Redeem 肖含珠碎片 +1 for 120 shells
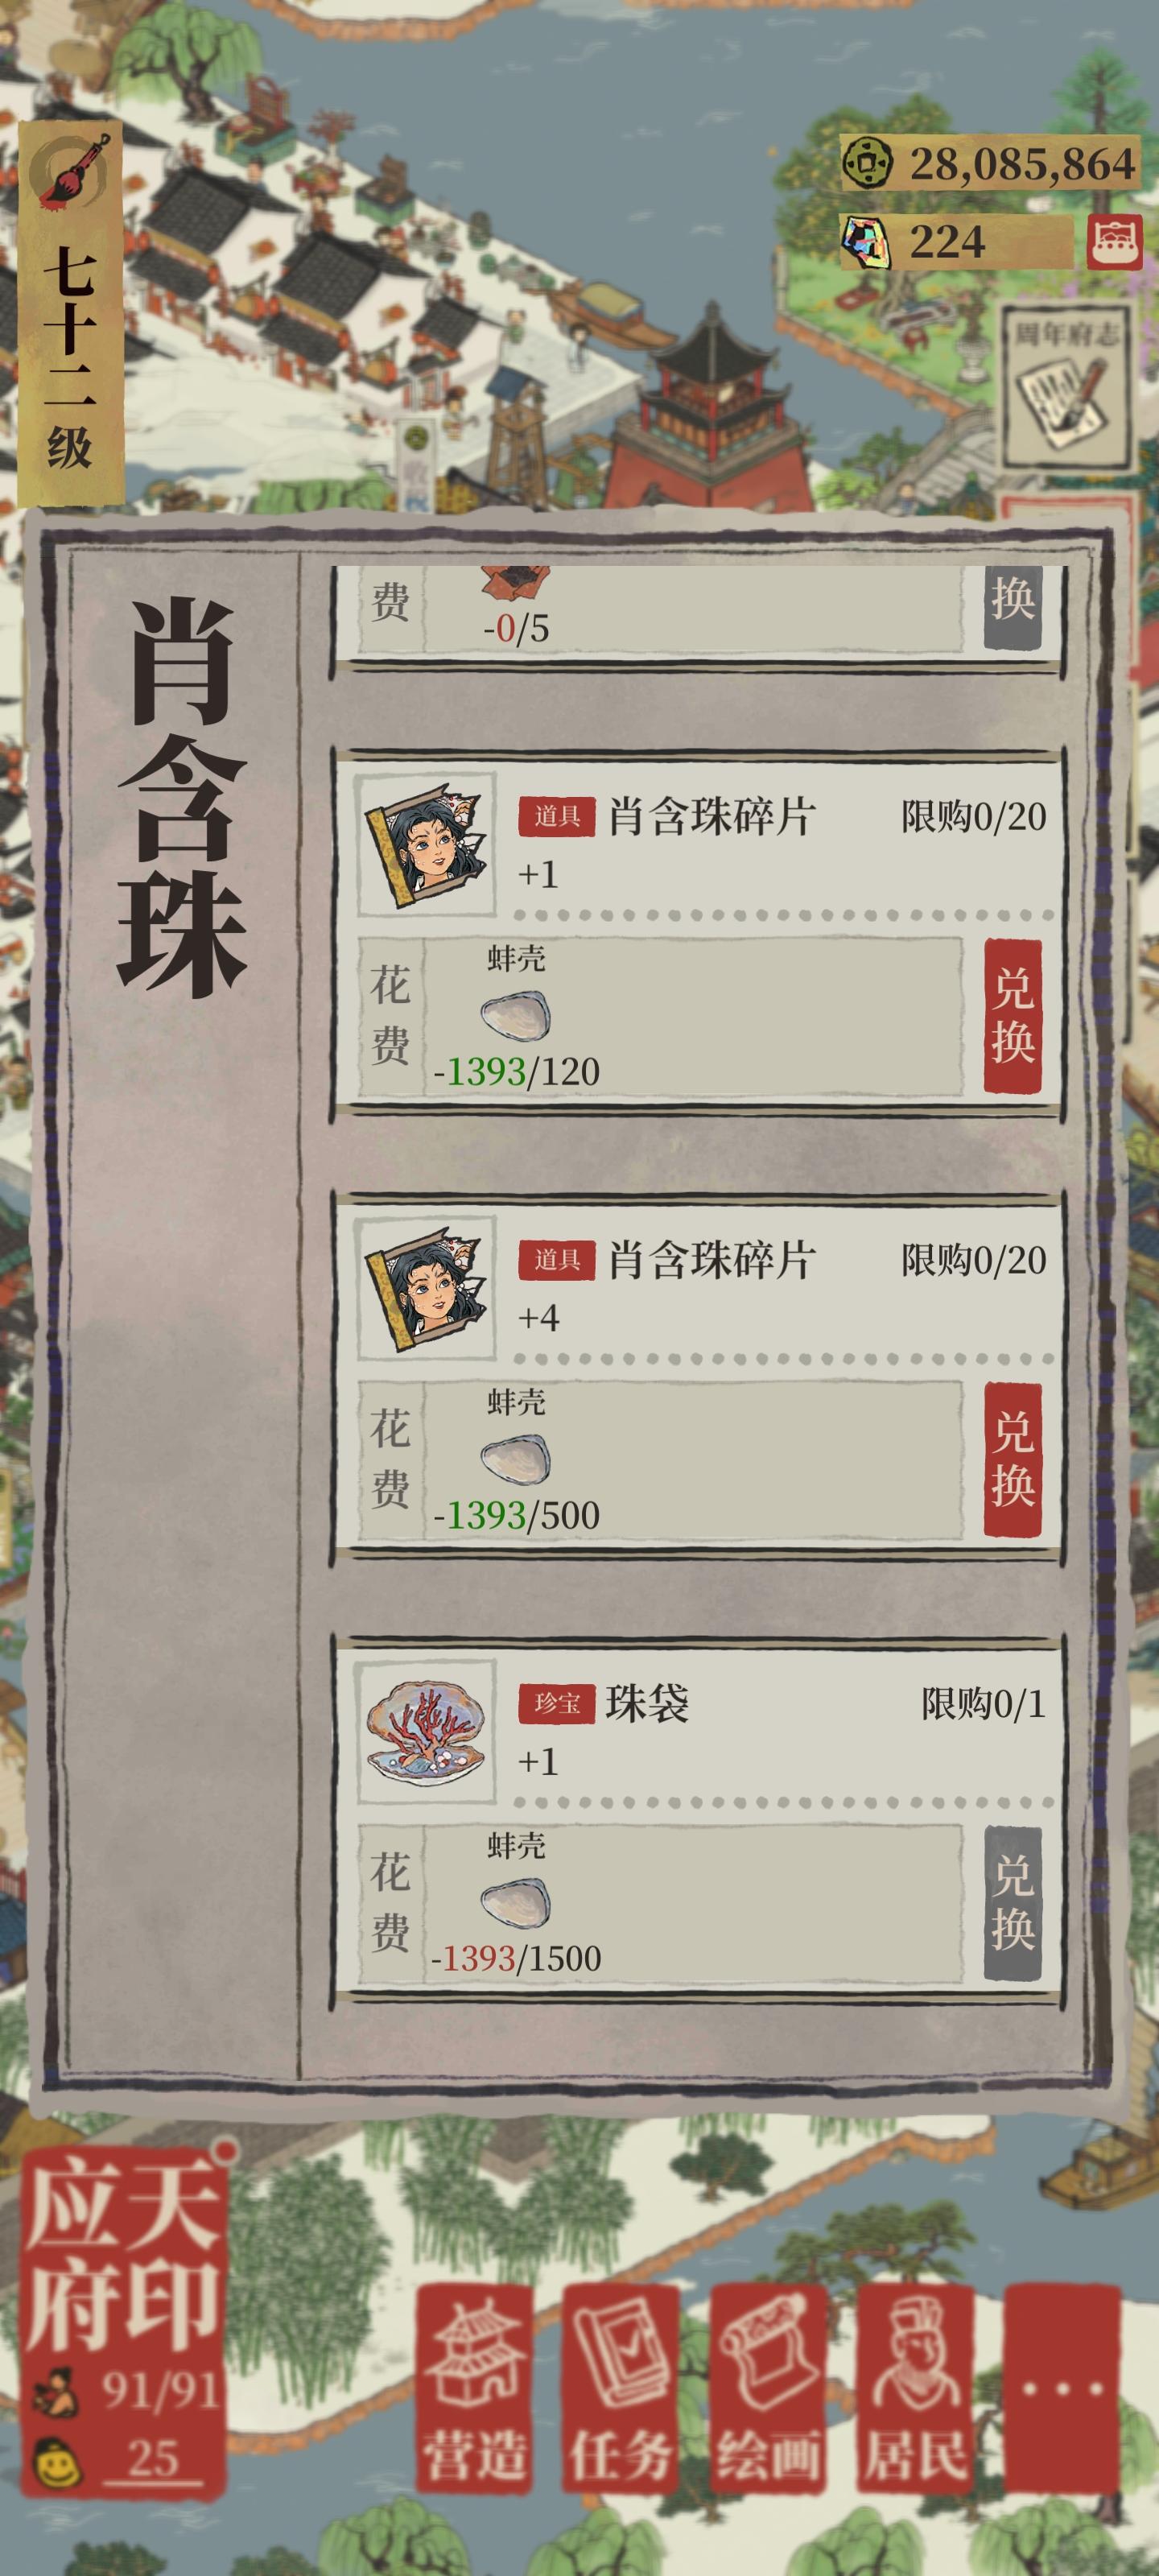 (x=1012, y=1016)
